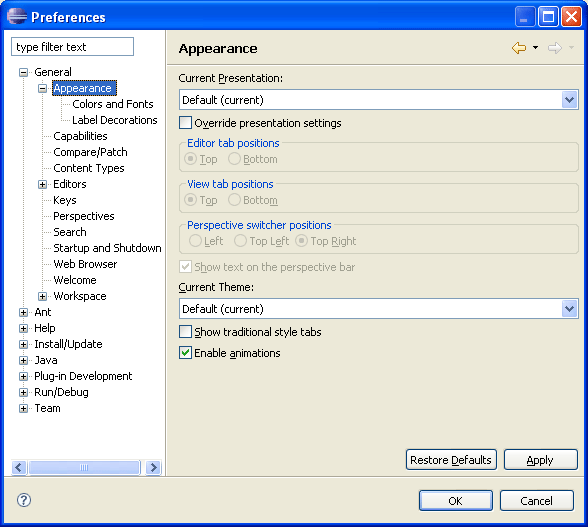Select Top for view tab positions
The image size is (588, 527).
coord(190,200)
